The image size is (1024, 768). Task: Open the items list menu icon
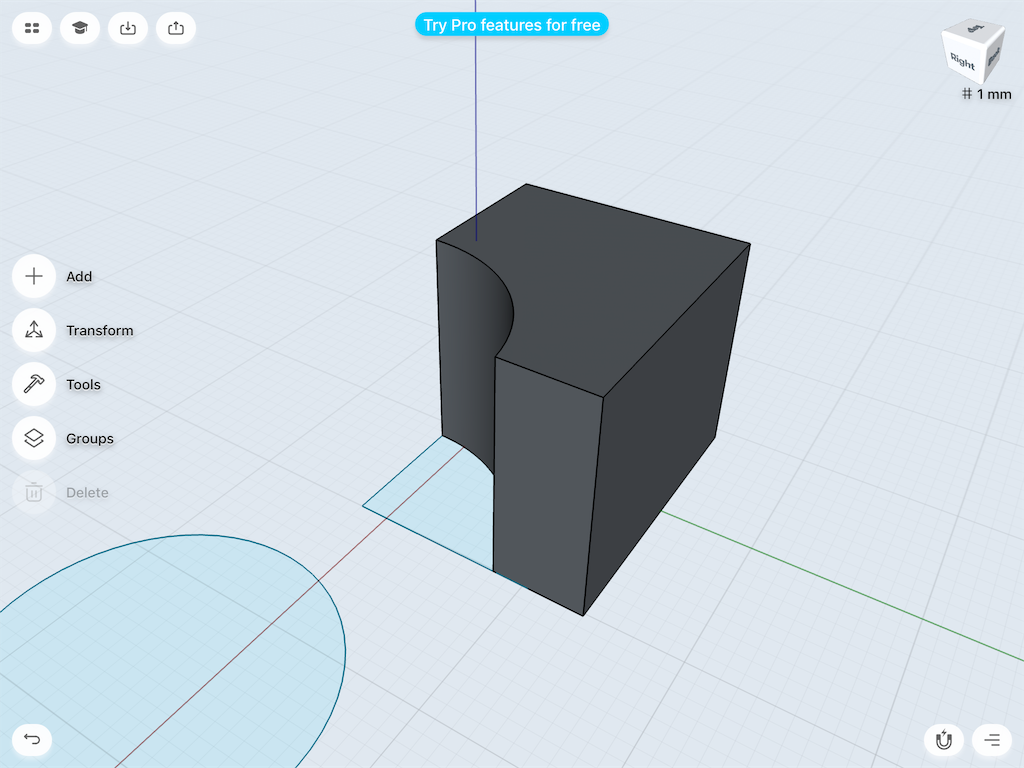pyautogui.click(x=992, y=740)
